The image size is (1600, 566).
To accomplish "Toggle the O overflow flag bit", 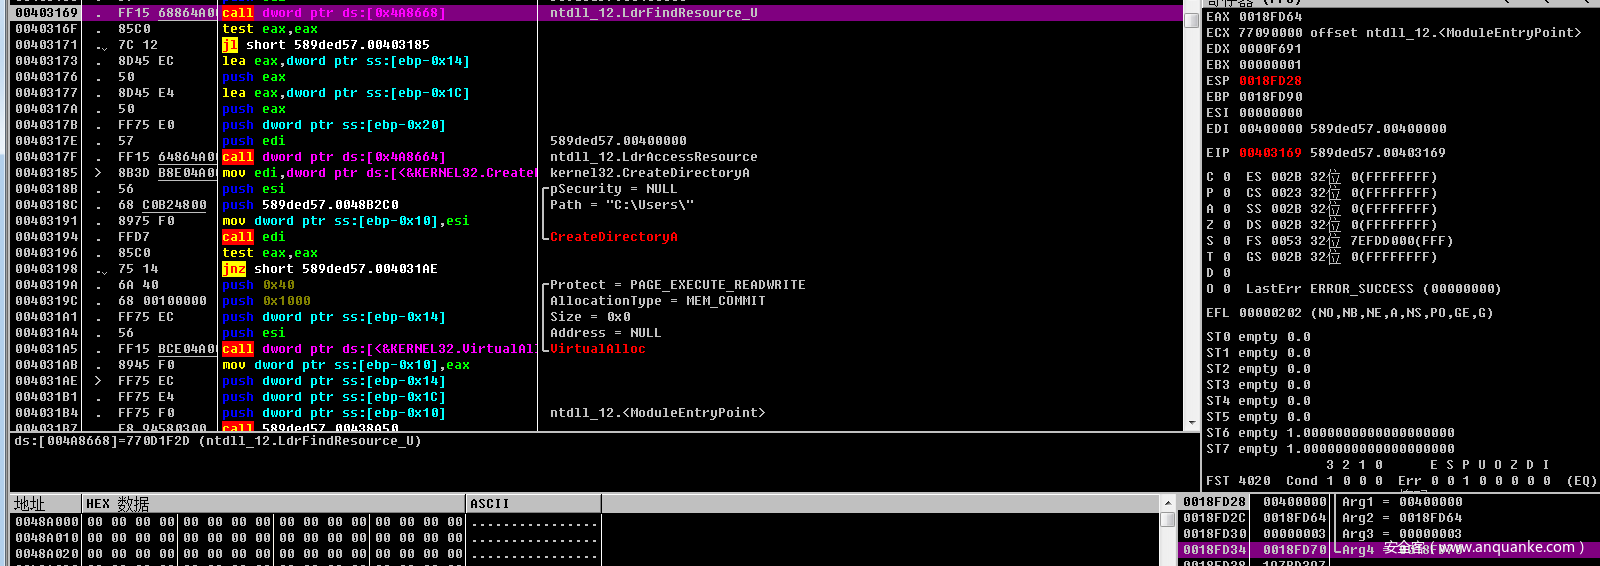I will [1227, 289].
